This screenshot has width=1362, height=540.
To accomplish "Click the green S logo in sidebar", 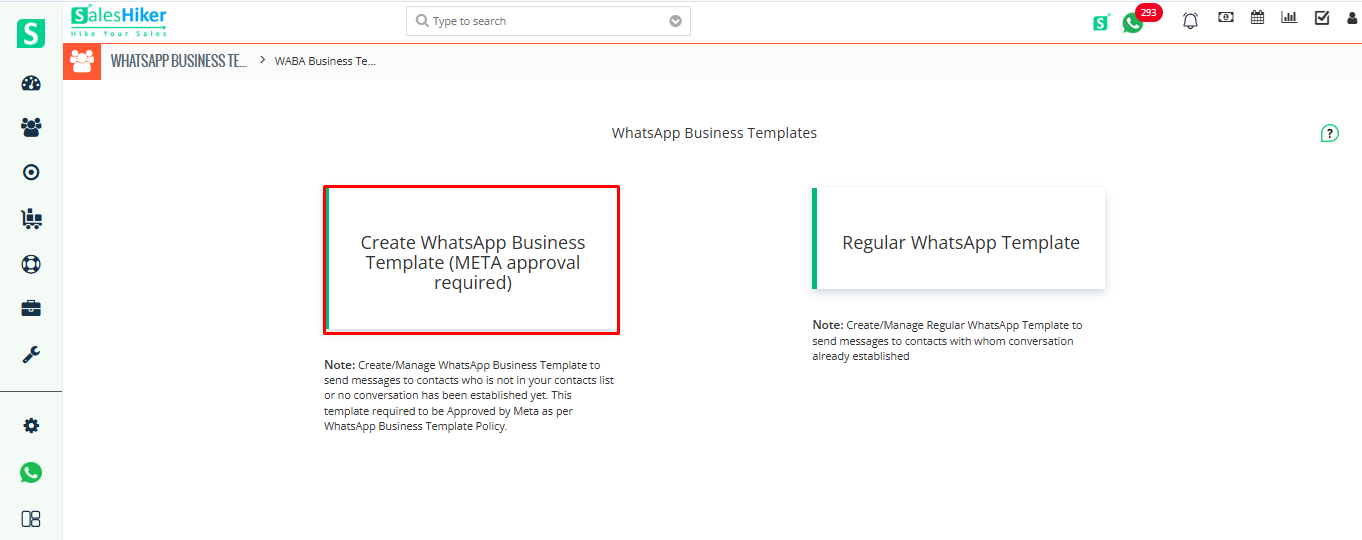I will [31, 33].
